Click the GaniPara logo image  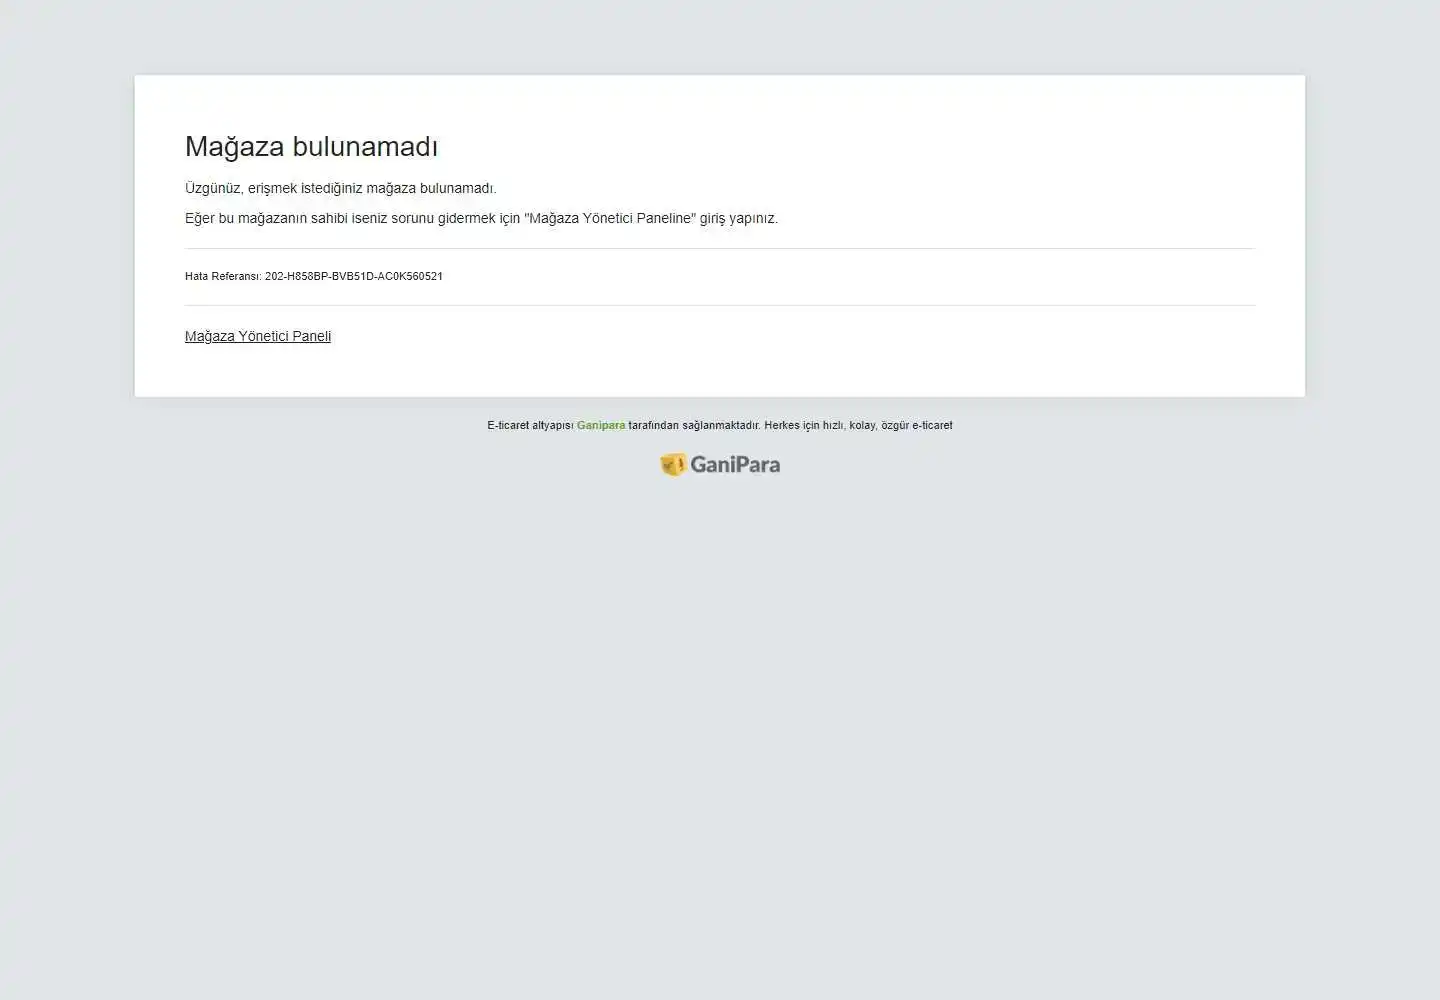(720, 464)
